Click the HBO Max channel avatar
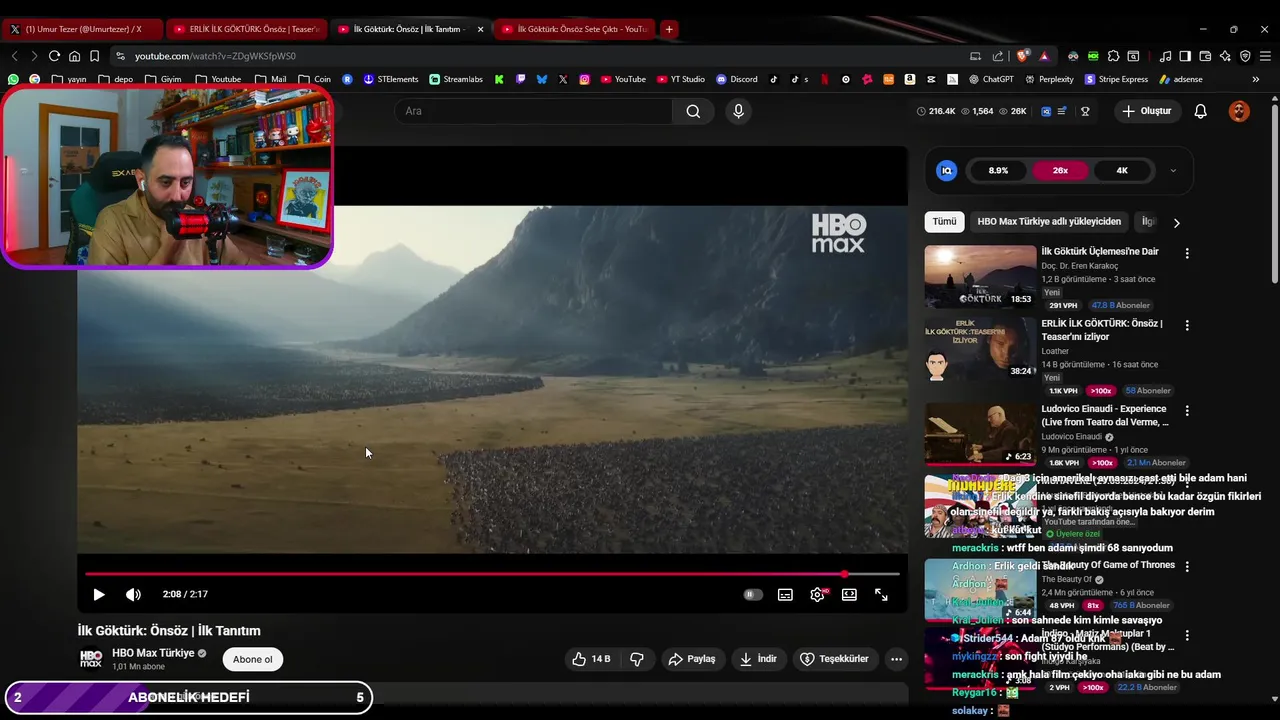Image resolution: width=1280 pixels, height=720 pixels. (91, 659)
